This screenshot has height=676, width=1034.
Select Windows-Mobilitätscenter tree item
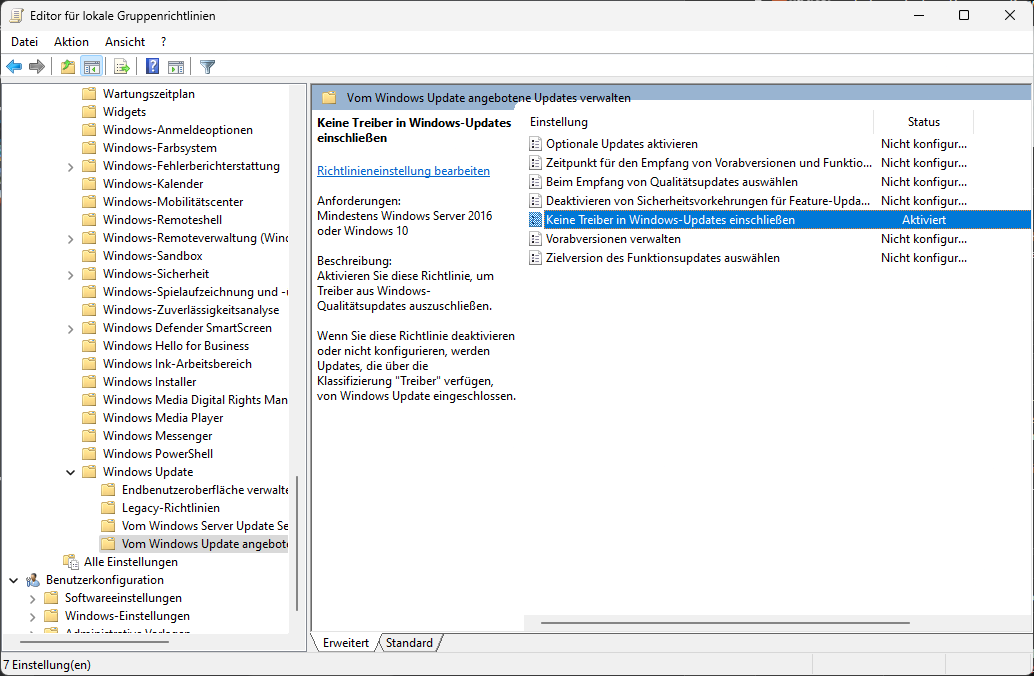point(173,202)
